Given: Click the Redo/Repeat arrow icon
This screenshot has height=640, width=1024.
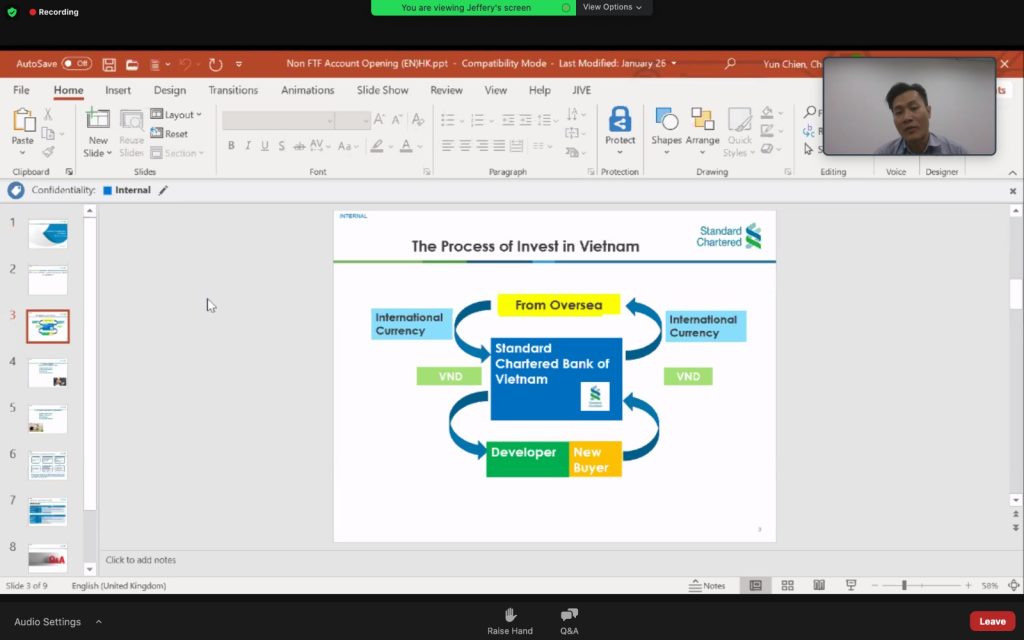Looking at the screenshot, I should tap(216, 64).
